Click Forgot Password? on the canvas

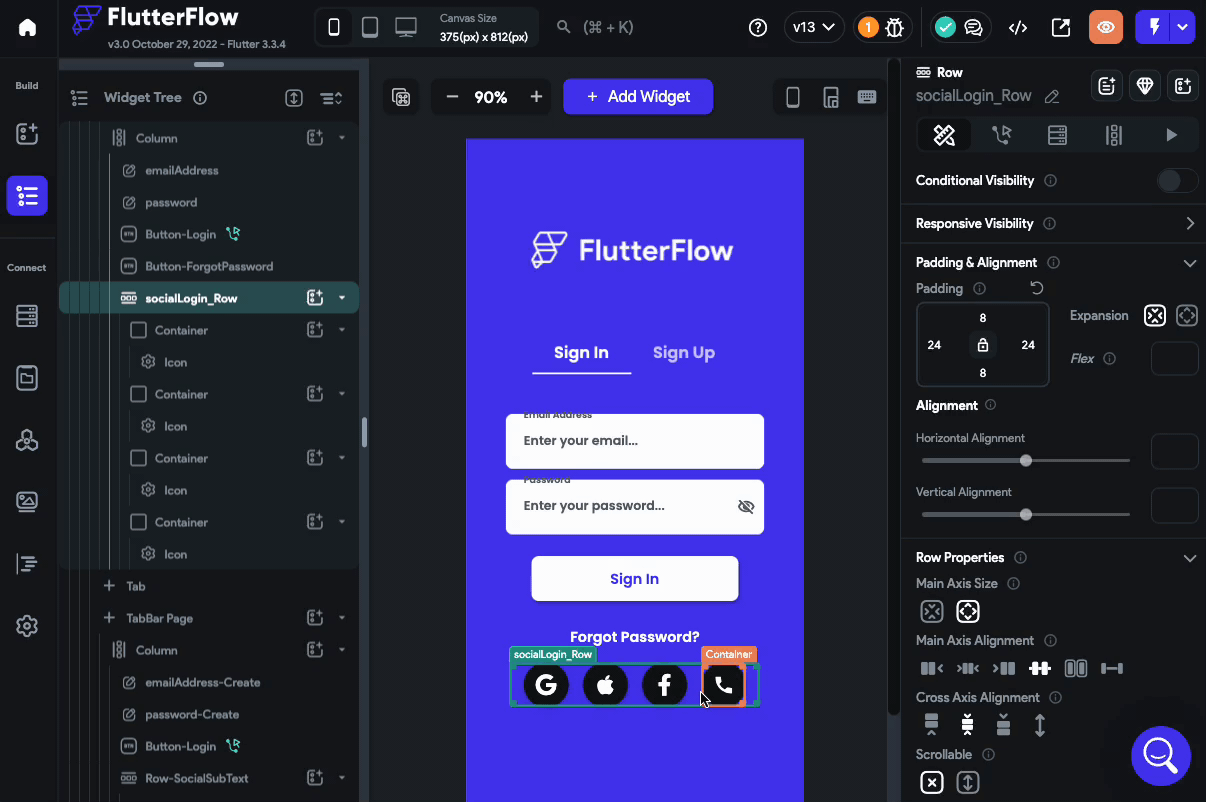point(635,637)
